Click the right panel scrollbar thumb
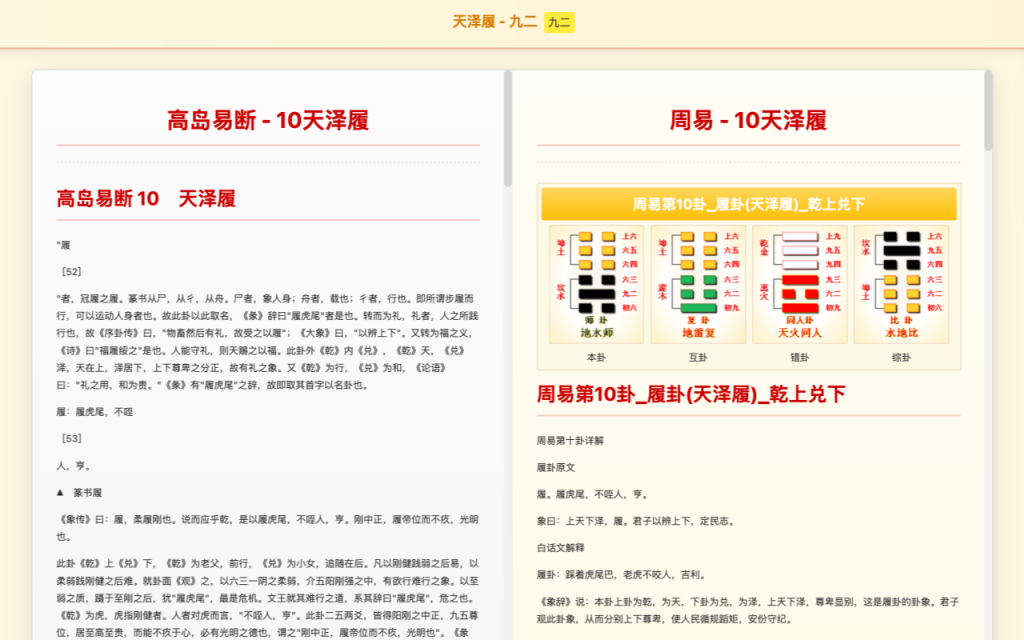The height and width of the screenshot is (640, 1024). coord(988,110)
